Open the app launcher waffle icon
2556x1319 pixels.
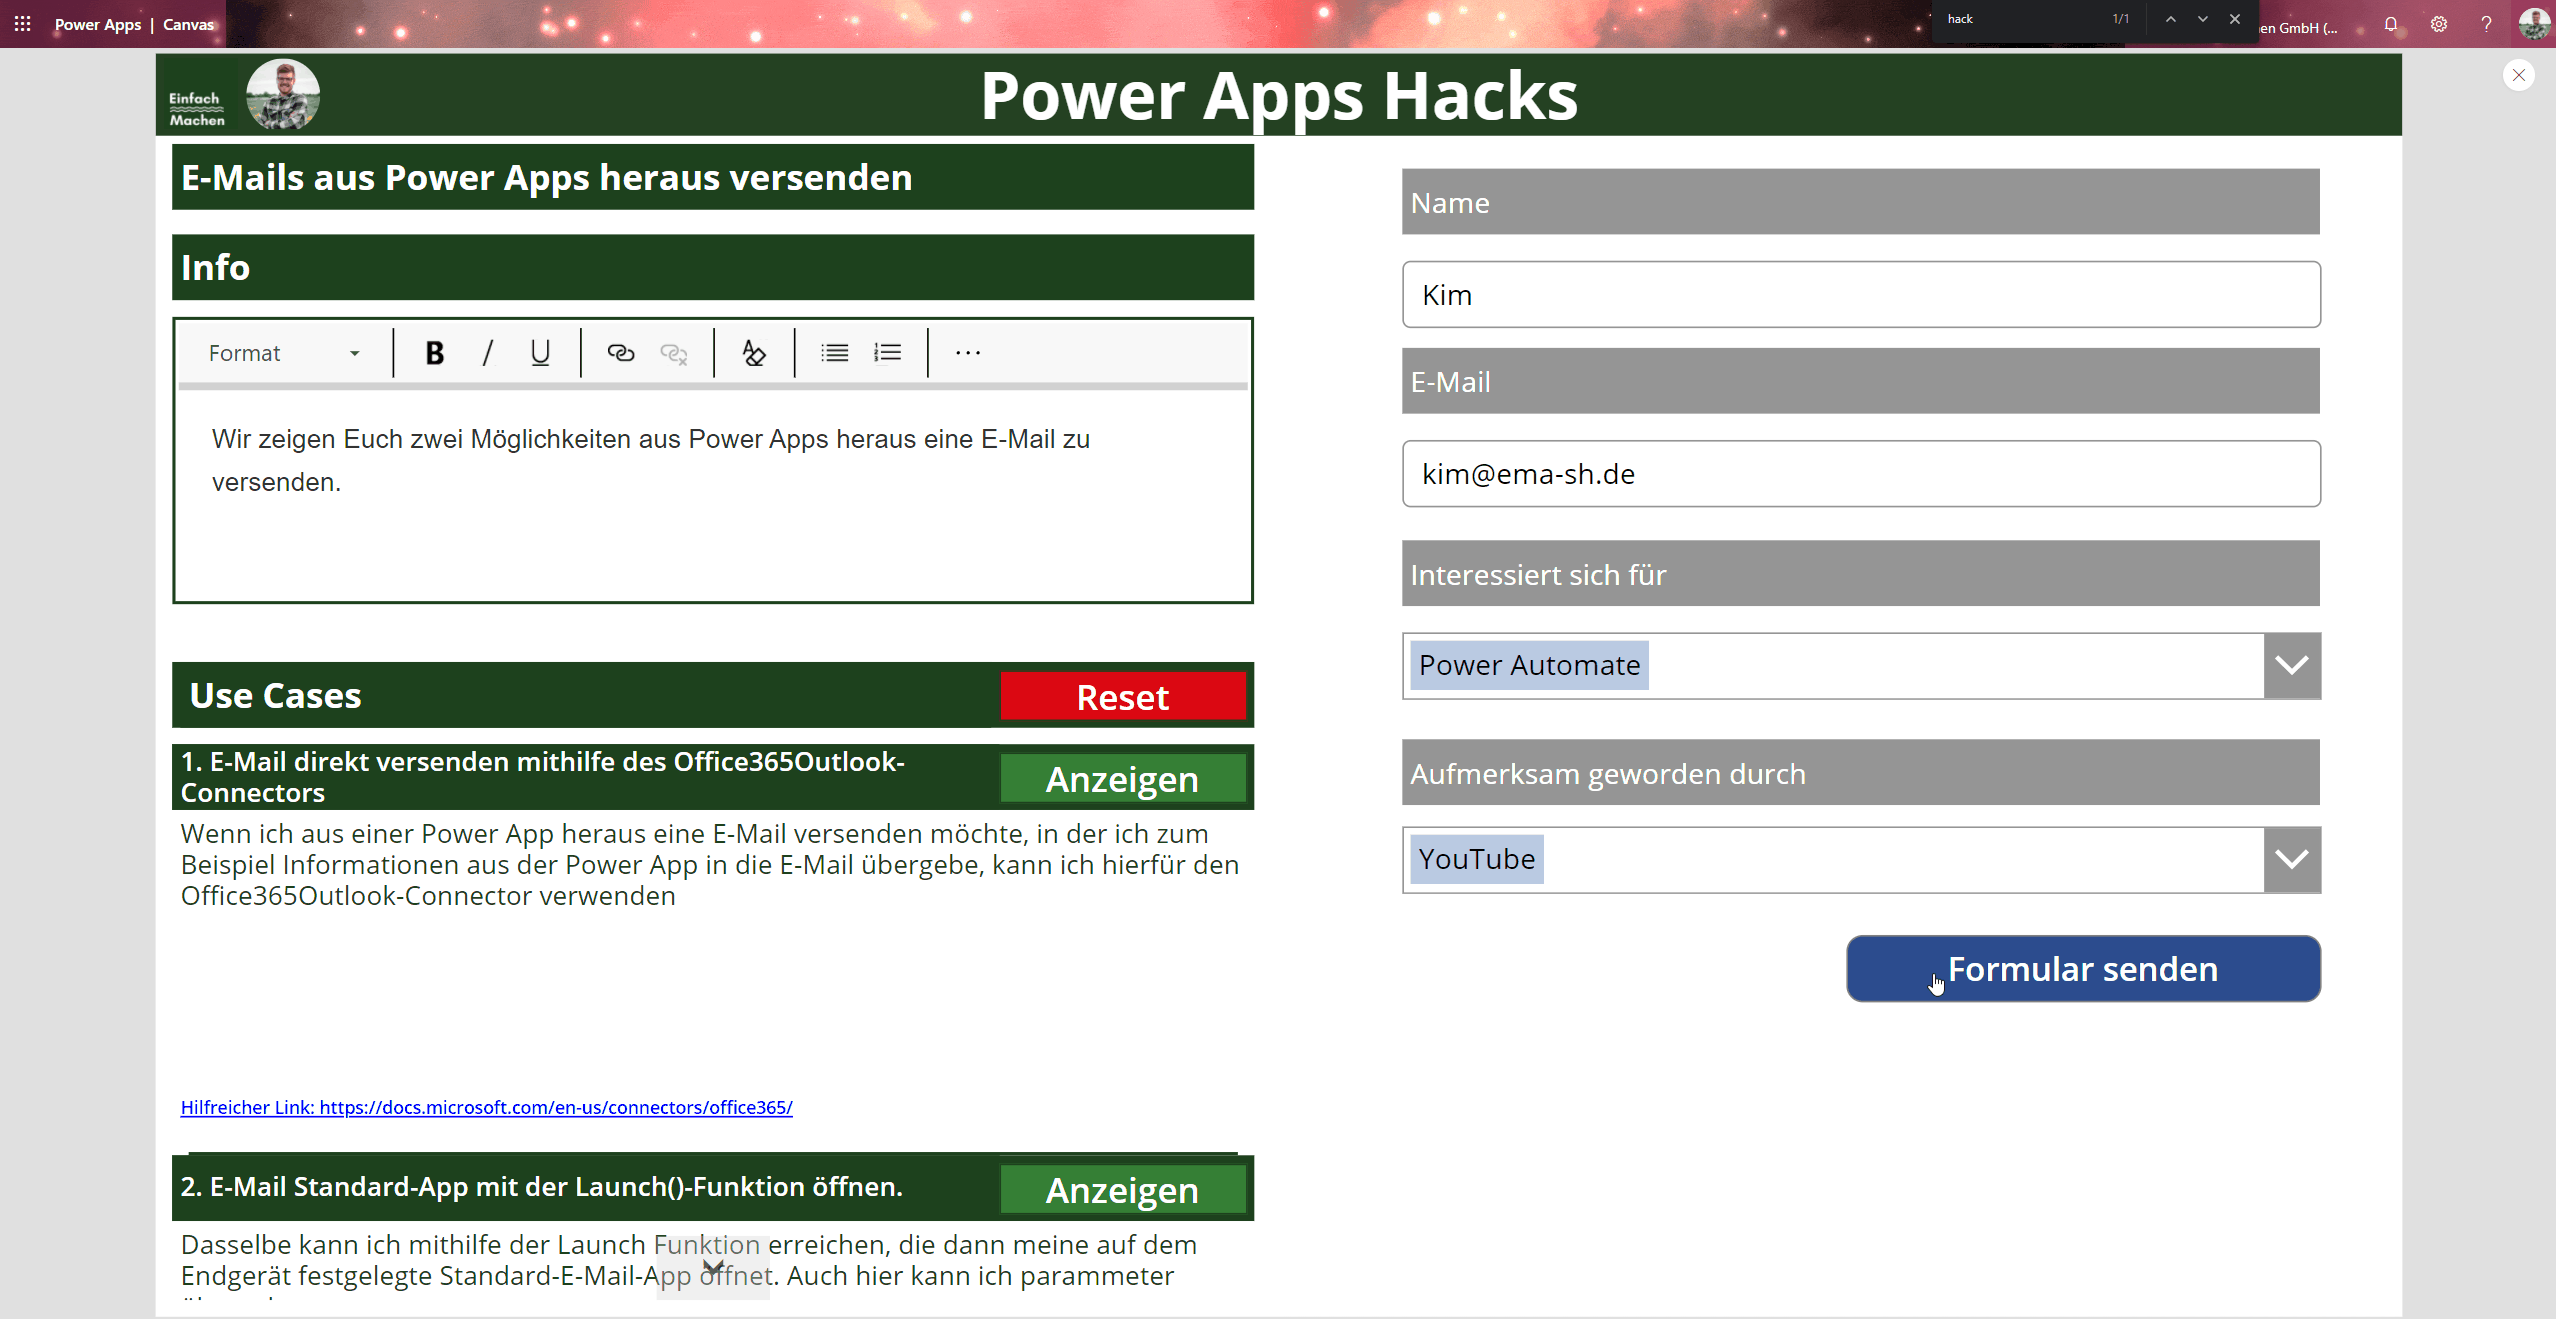point(22,24)
